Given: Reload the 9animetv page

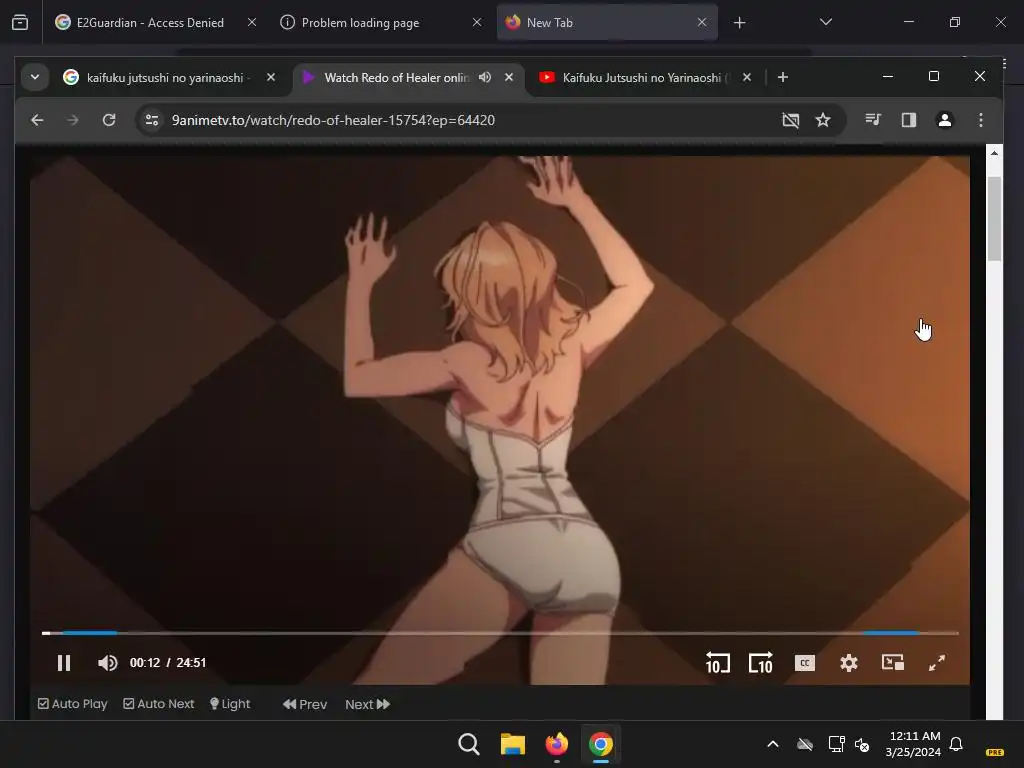Looking at the screenshot, I should tap(109, 120).
